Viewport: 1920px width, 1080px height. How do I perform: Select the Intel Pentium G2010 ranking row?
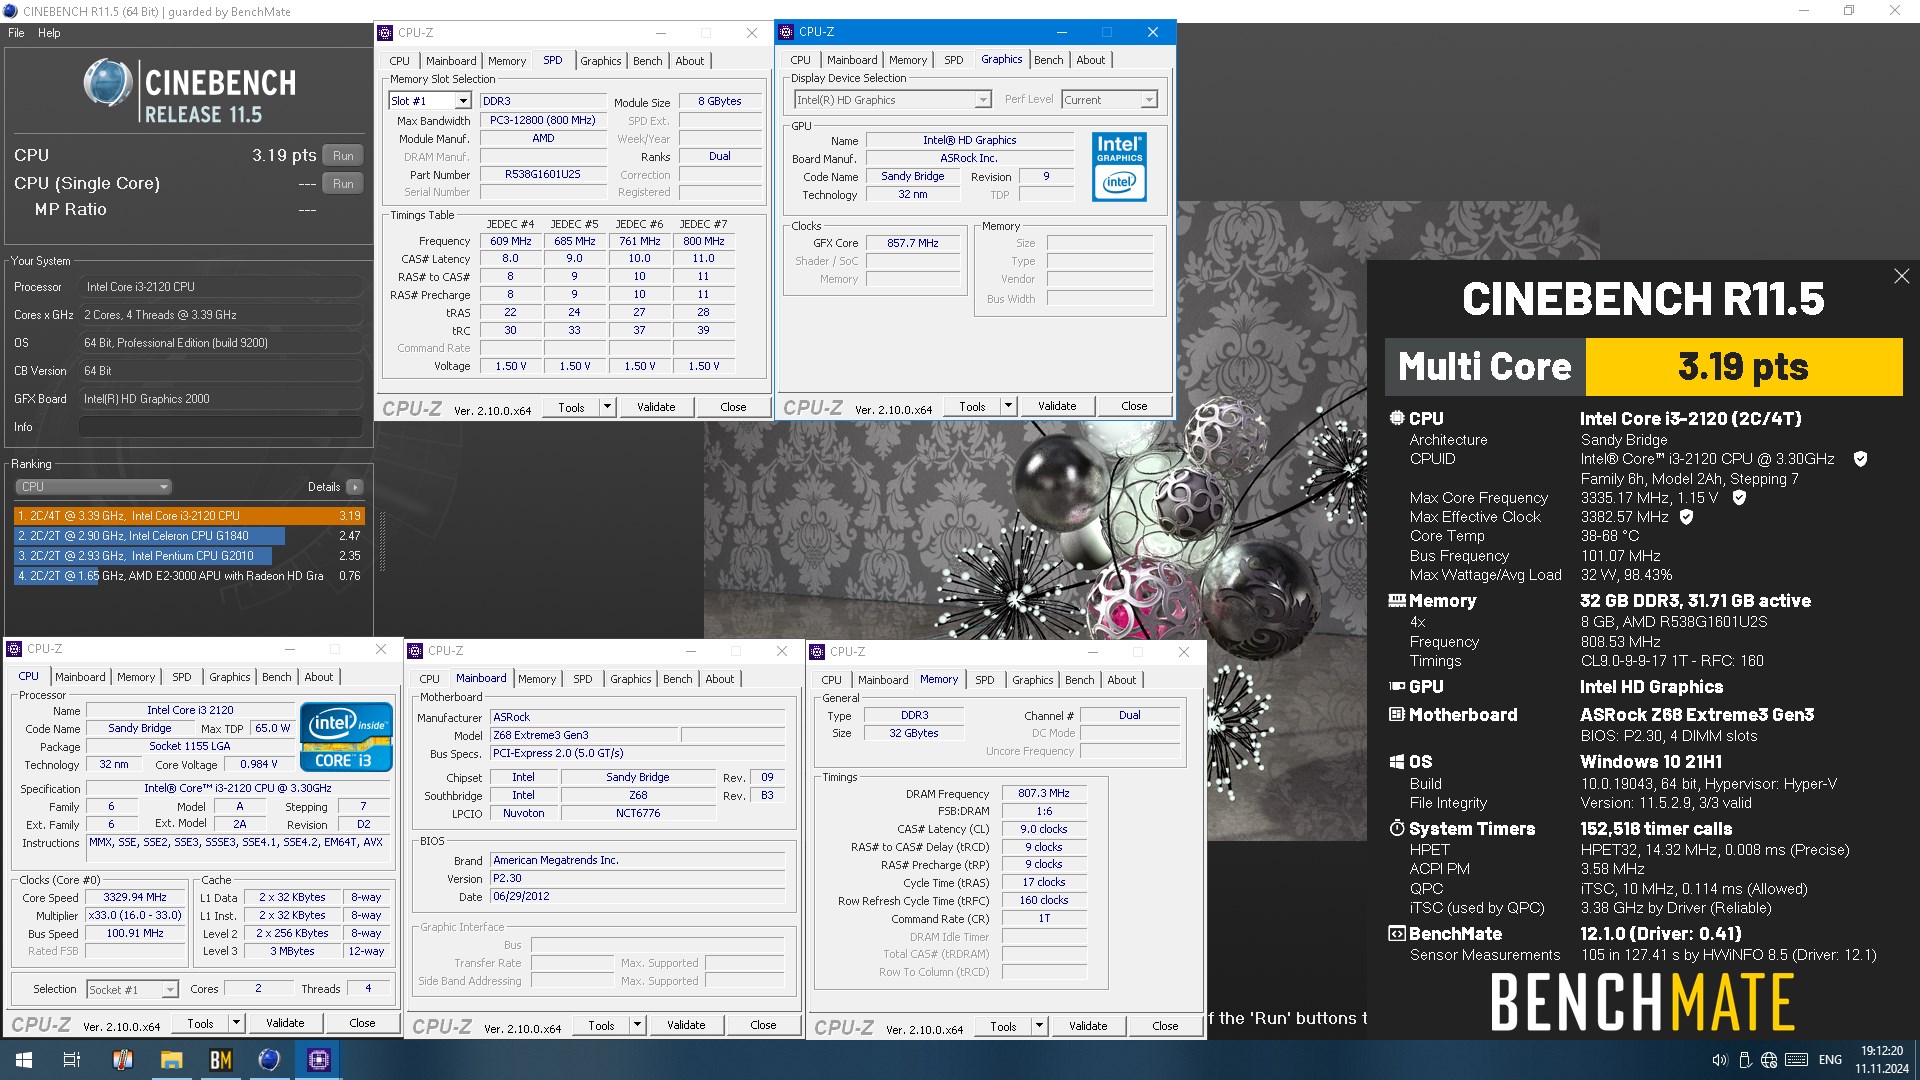189,556
